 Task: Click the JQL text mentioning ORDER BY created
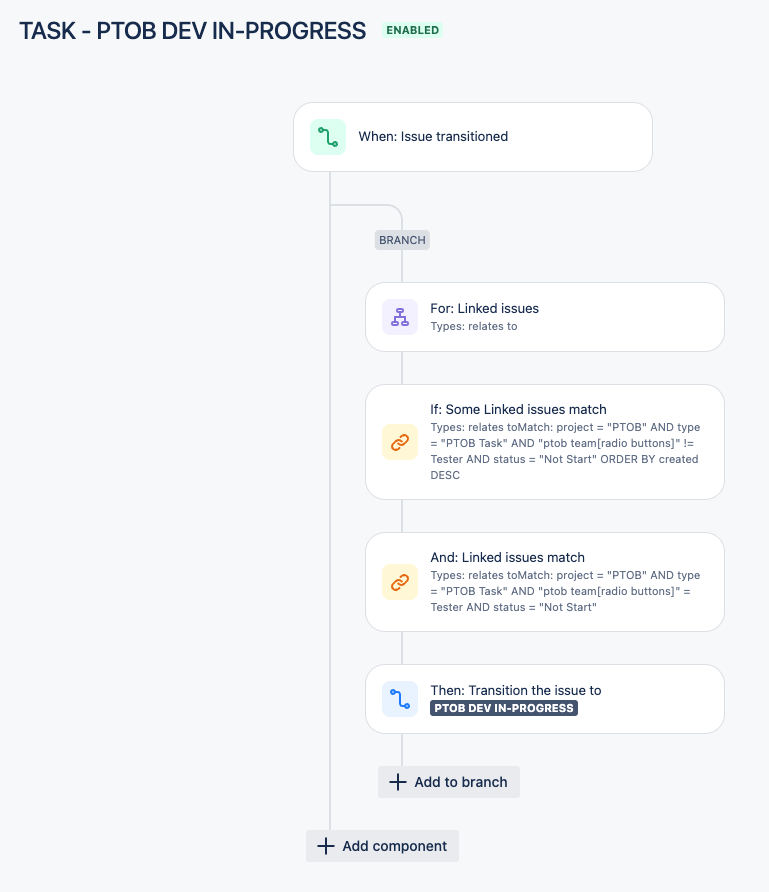tap(565, 451)
